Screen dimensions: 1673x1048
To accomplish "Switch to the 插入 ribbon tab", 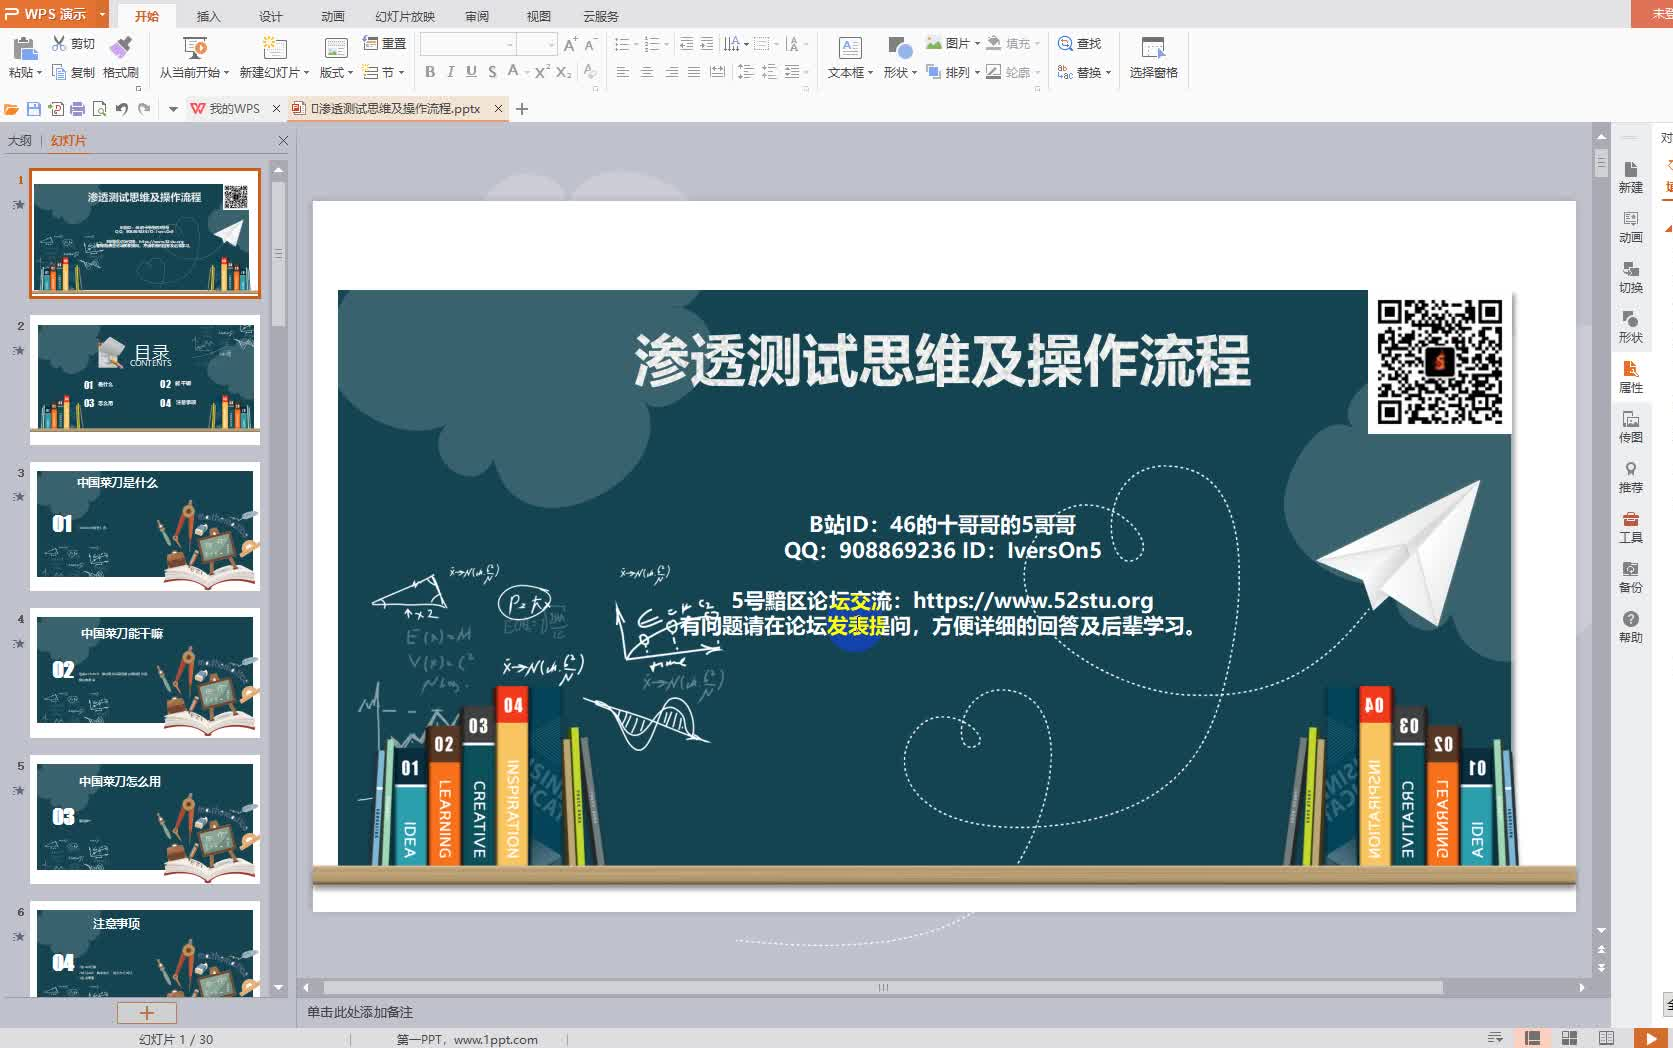I will [x=208, y=16].
